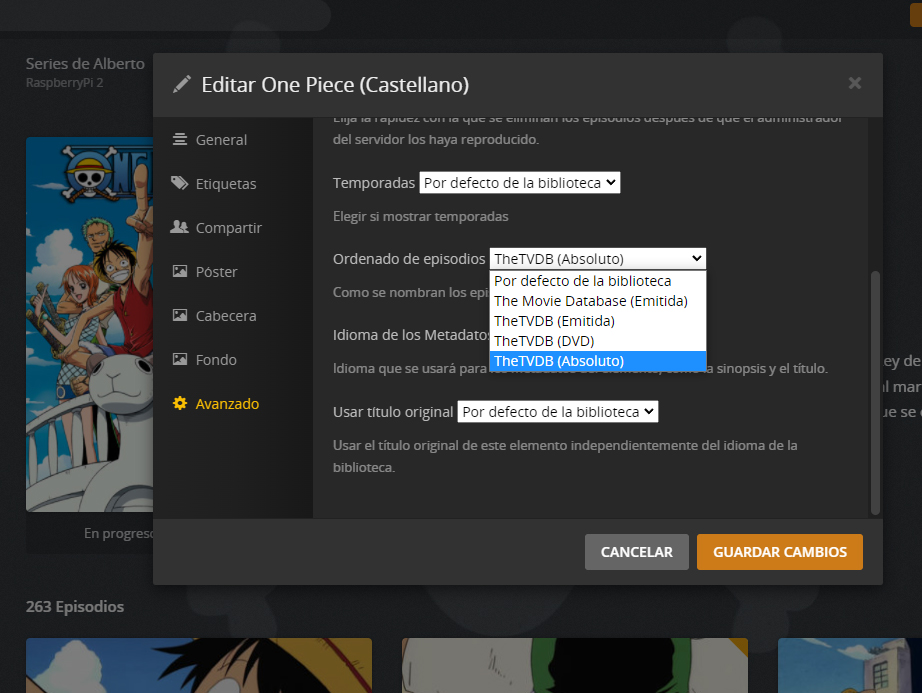Close the Editar One Piece dialog
The width and height of the screenshot is (922, 693).
(854, 83)
